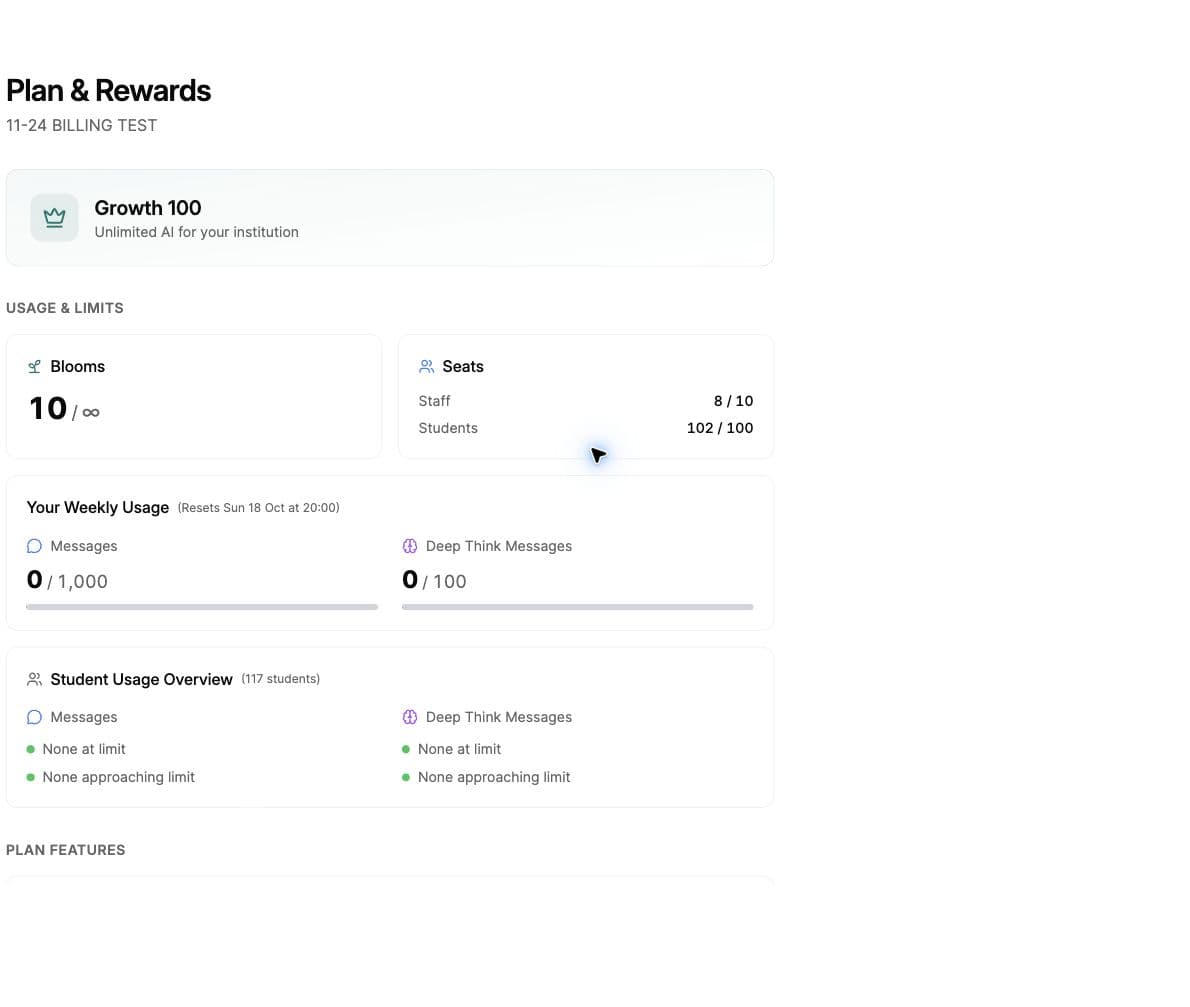Click green dot beside Deep Think 'None approaching limit'
The width and height of the screenshot is (1190, 1007).
coord(406,778)
